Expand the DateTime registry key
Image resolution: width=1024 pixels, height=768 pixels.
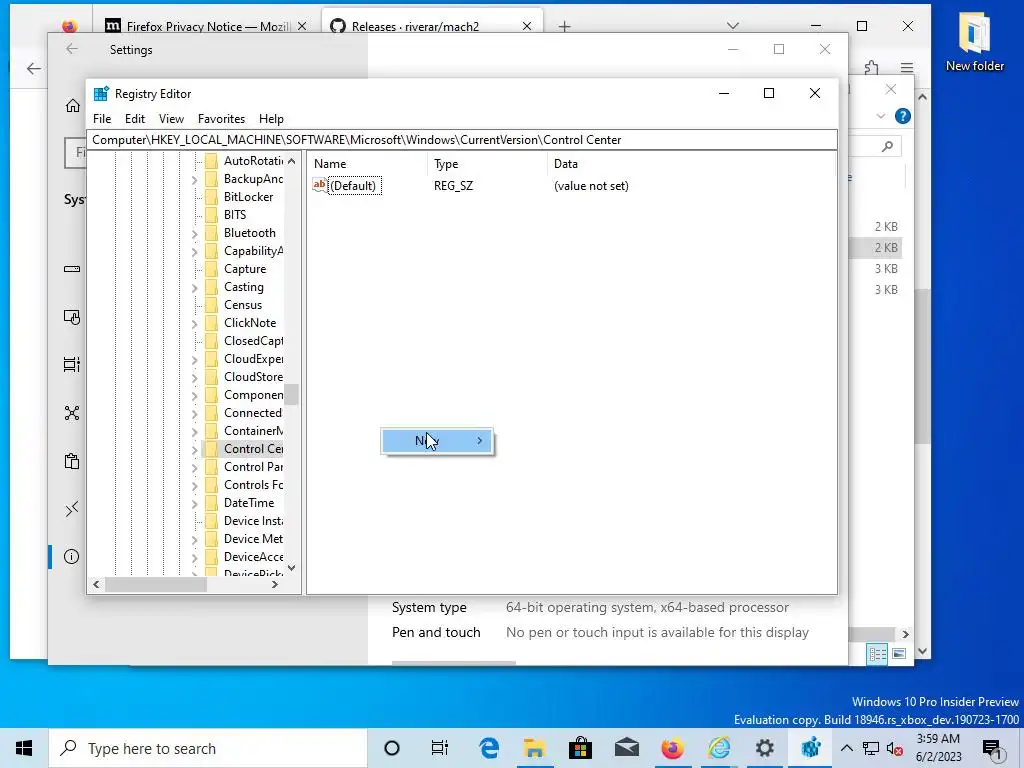[x=195, y=504]
